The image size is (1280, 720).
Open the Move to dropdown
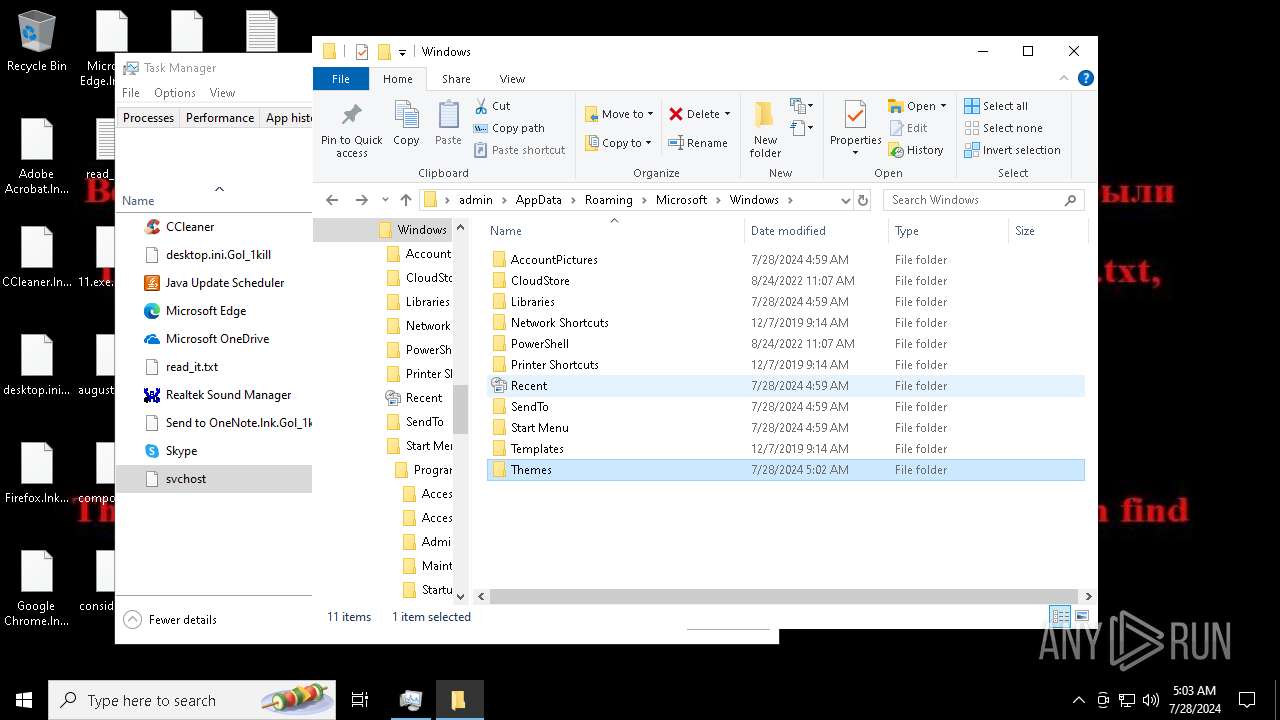619,114
